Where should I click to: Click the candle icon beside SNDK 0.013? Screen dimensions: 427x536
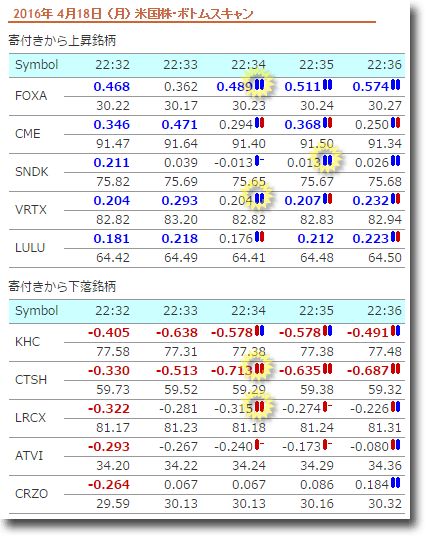pyautogui.click(x=328, y=160)
